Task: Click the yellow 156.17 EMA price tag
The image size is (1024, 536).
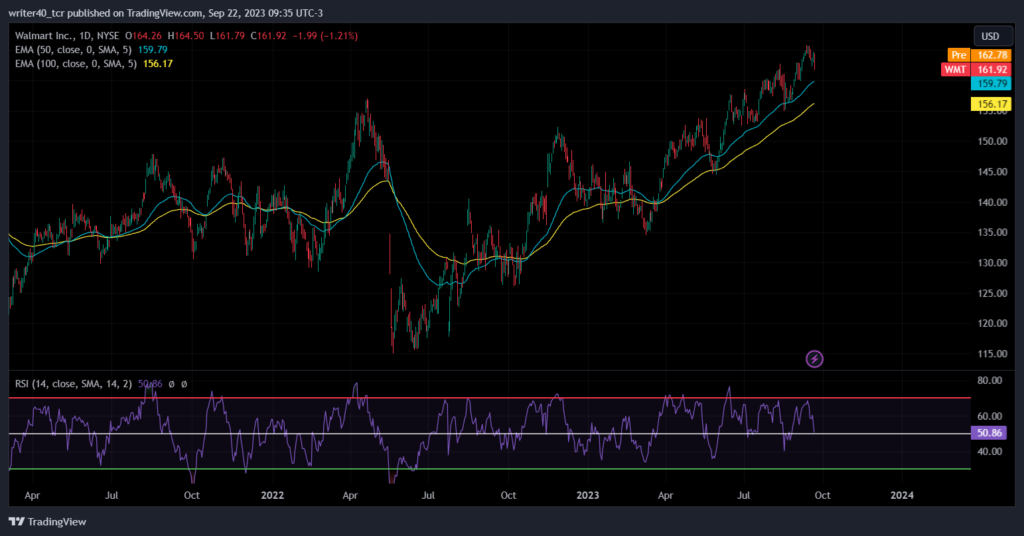Action: [991, 104]
